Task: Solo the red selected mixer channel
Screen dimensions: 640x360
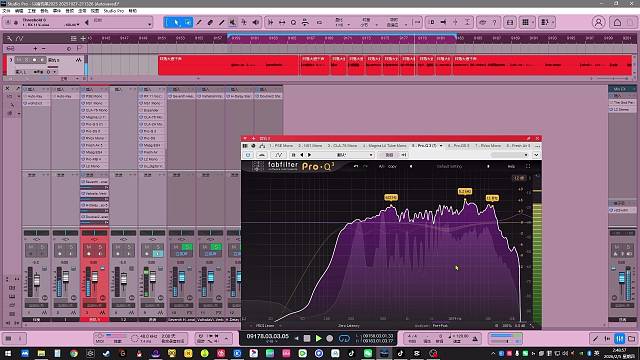Action: [100, 247]
